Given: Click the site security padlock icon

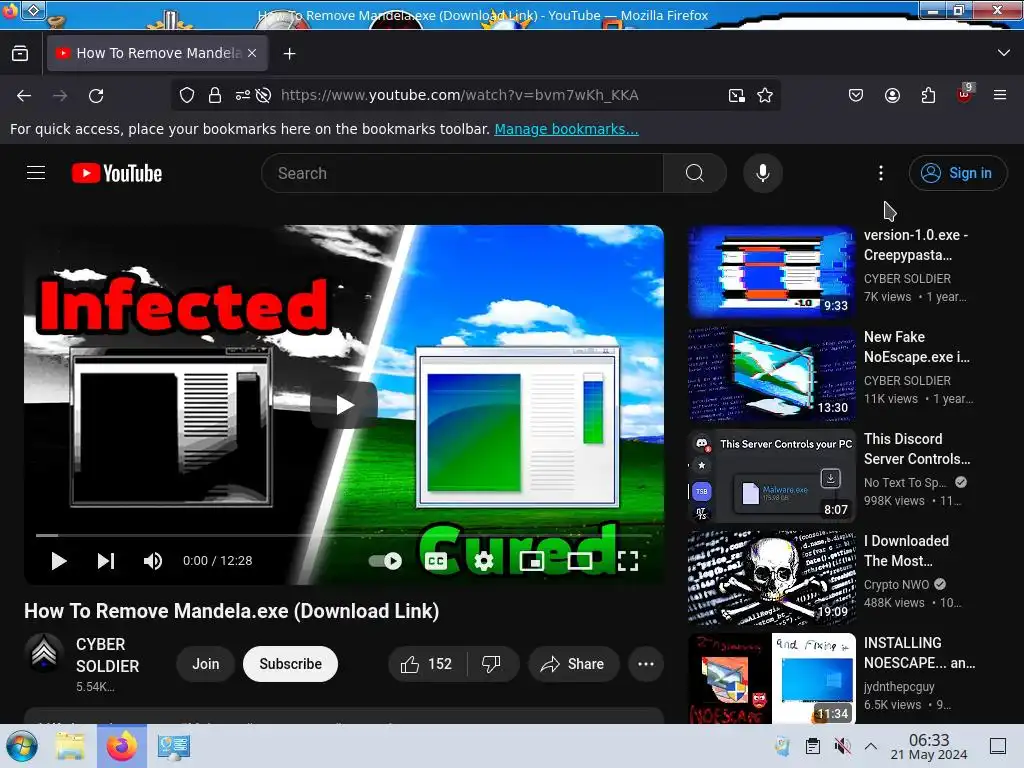Looking at the screenshot, I should (214, 95).
